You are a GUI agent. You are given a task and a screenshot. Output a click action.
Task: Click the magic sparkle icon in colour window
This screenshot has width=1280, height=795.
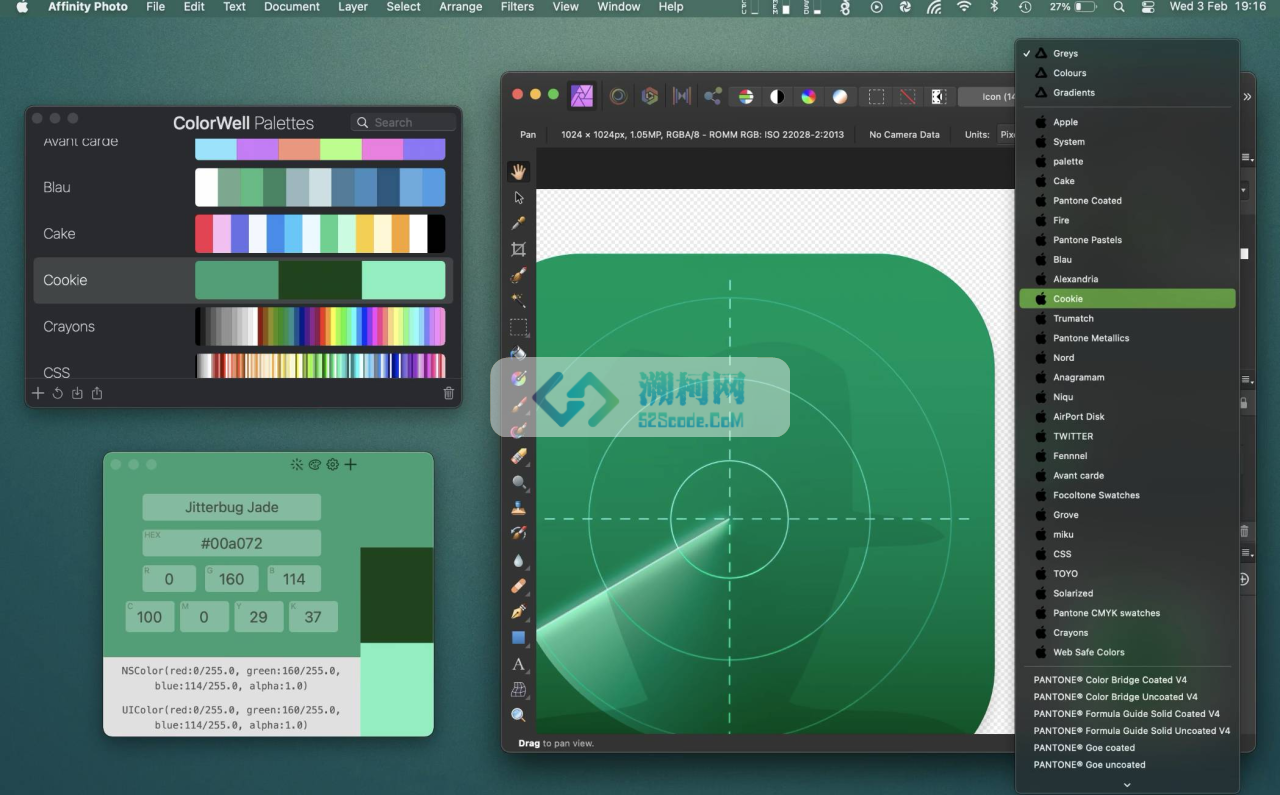[296, 464]
